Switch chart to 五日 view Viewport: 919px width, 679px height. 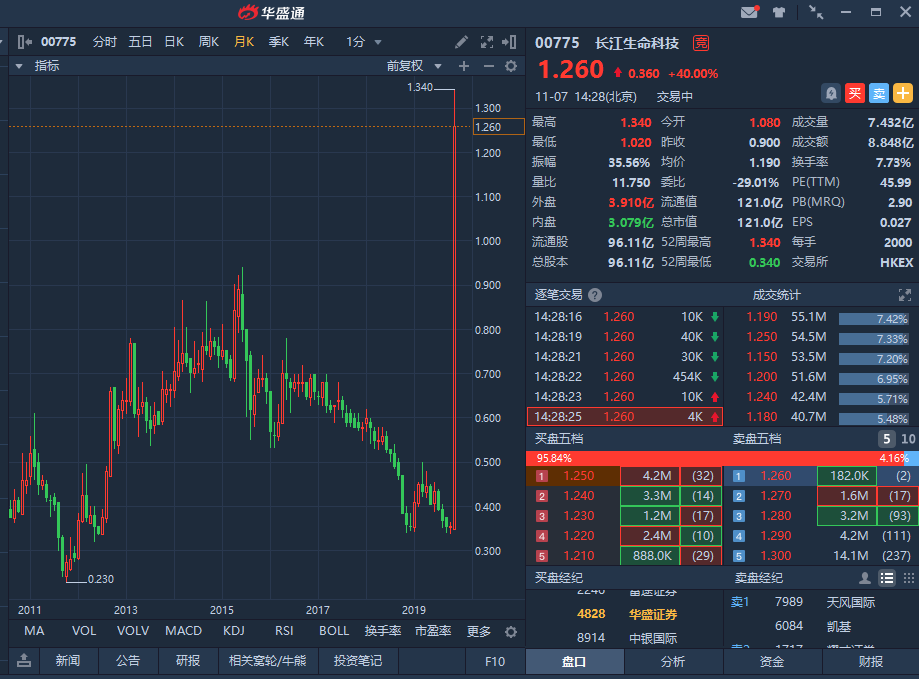tap(141, 42)
